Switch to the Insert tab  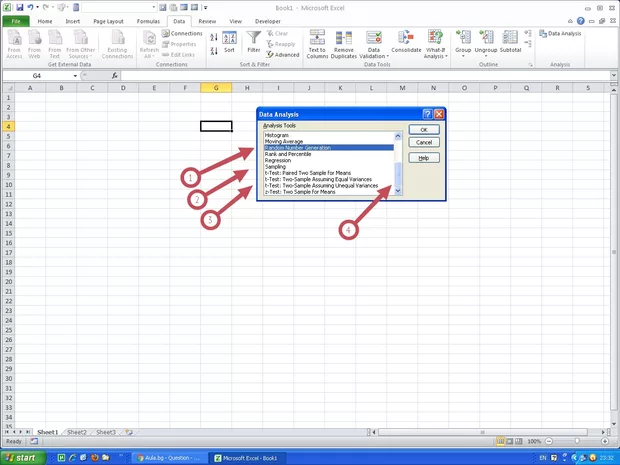click(72, 21)
